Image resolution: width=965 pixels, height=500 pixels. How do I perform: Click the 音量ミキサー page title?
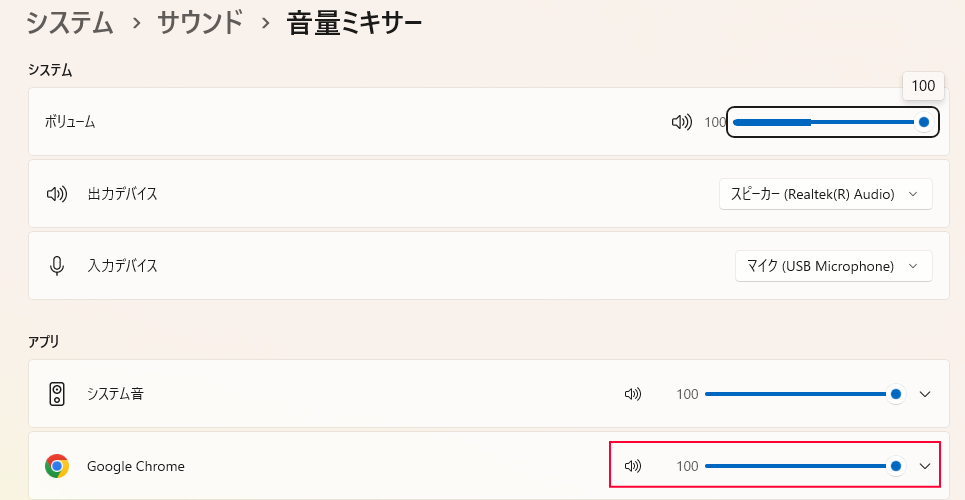click(x=354, y=22)
